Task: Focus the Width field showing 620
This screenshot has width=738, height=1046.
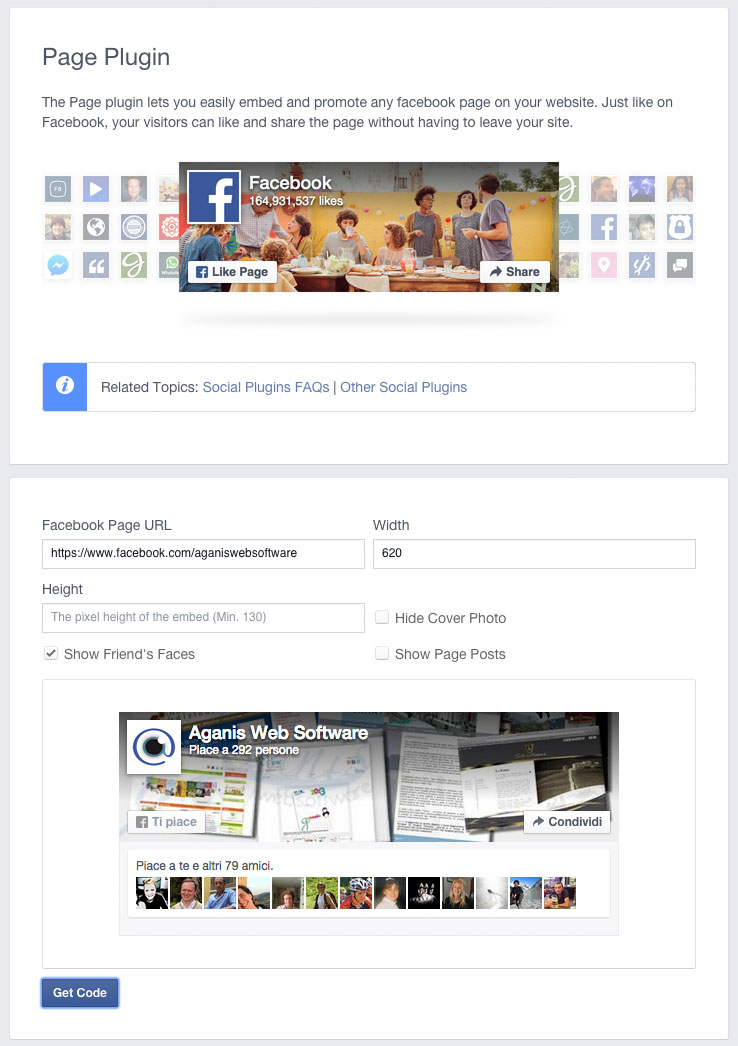Action: point(534,554)
